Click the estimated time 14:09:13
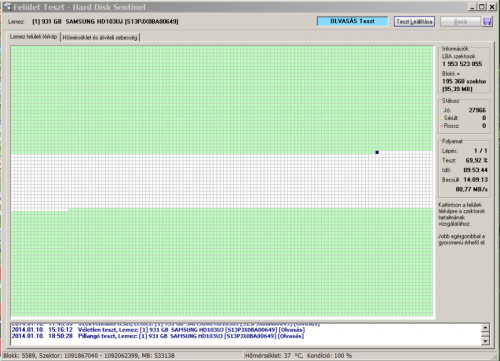The height and width of the screenshot is (361, 500). point(476,180)
